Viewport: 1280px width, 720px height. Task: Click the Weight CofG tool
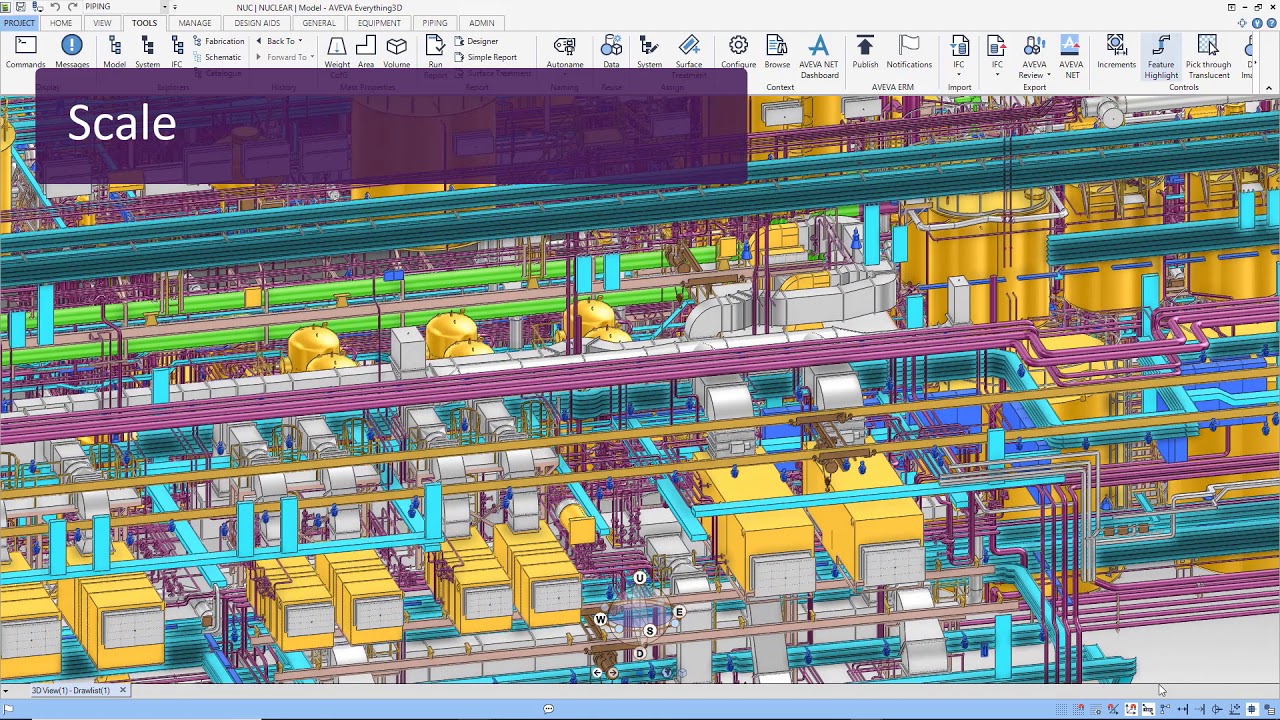click(337, 52)
